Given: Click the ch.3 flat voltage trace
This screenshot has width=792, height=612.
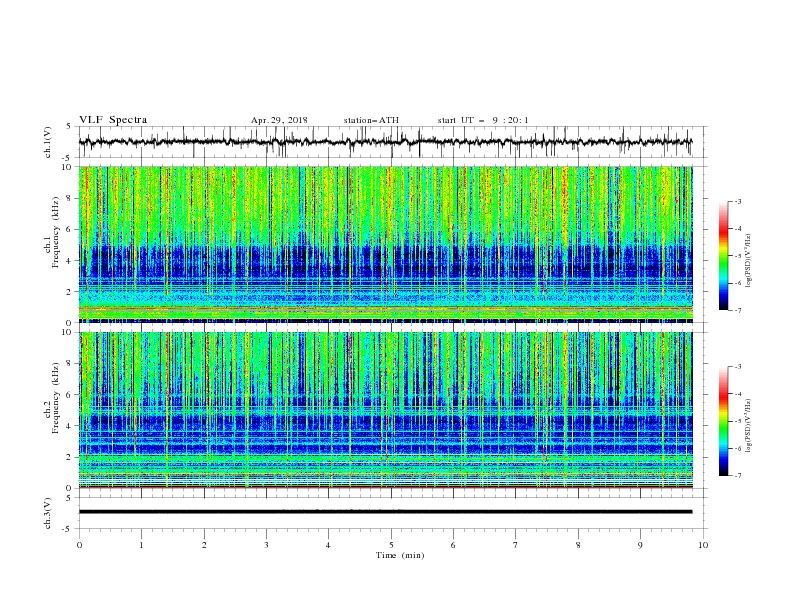Looking at the screenshot, I should point(385,512).
